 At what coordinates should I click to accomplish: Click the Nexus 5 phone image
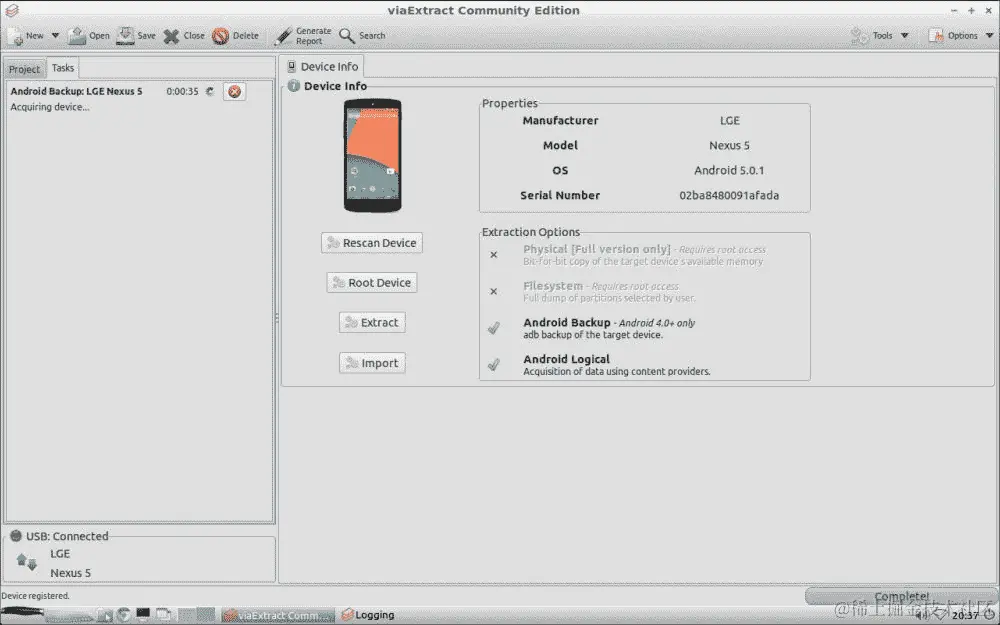click(372, 155)
